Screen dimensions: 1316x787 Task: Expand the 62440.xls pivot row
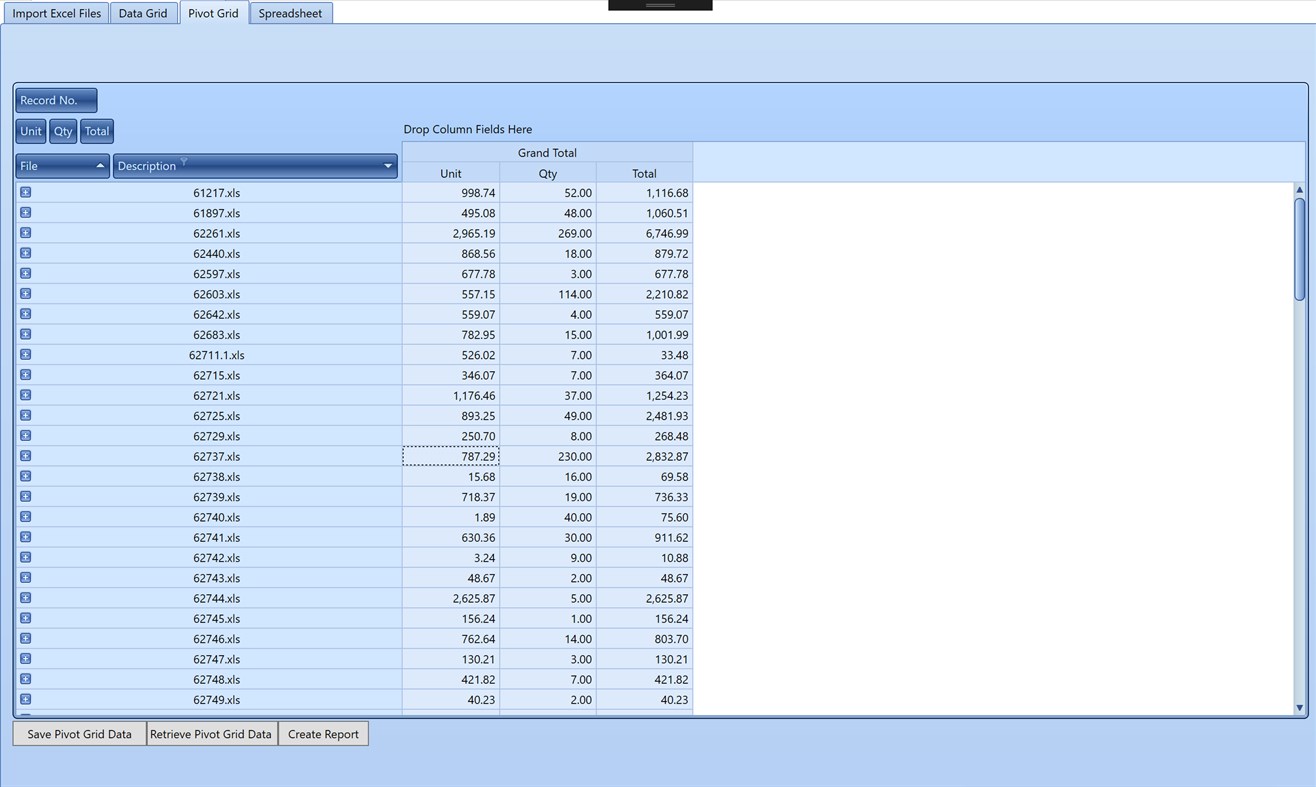click(24, 253)
